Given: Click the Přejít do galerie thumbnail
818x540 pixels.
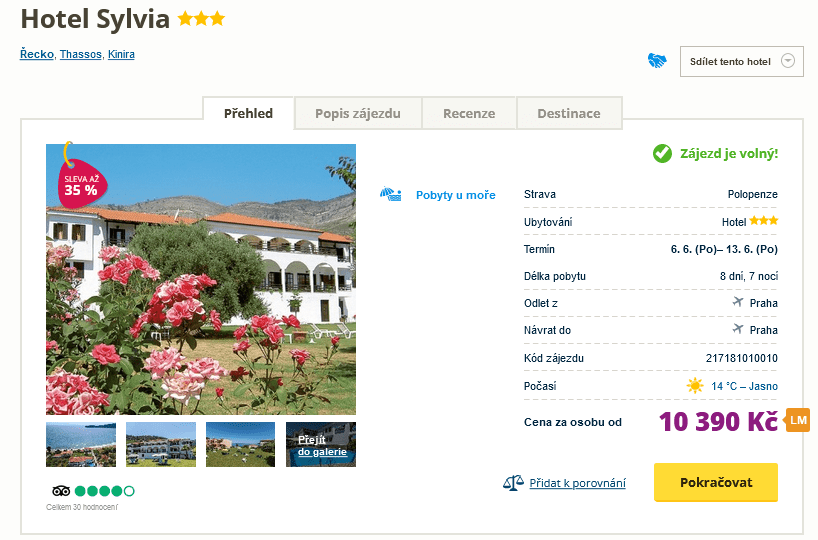Looking at the screenshot, I should pyautogui.click(x=321, y=445).
